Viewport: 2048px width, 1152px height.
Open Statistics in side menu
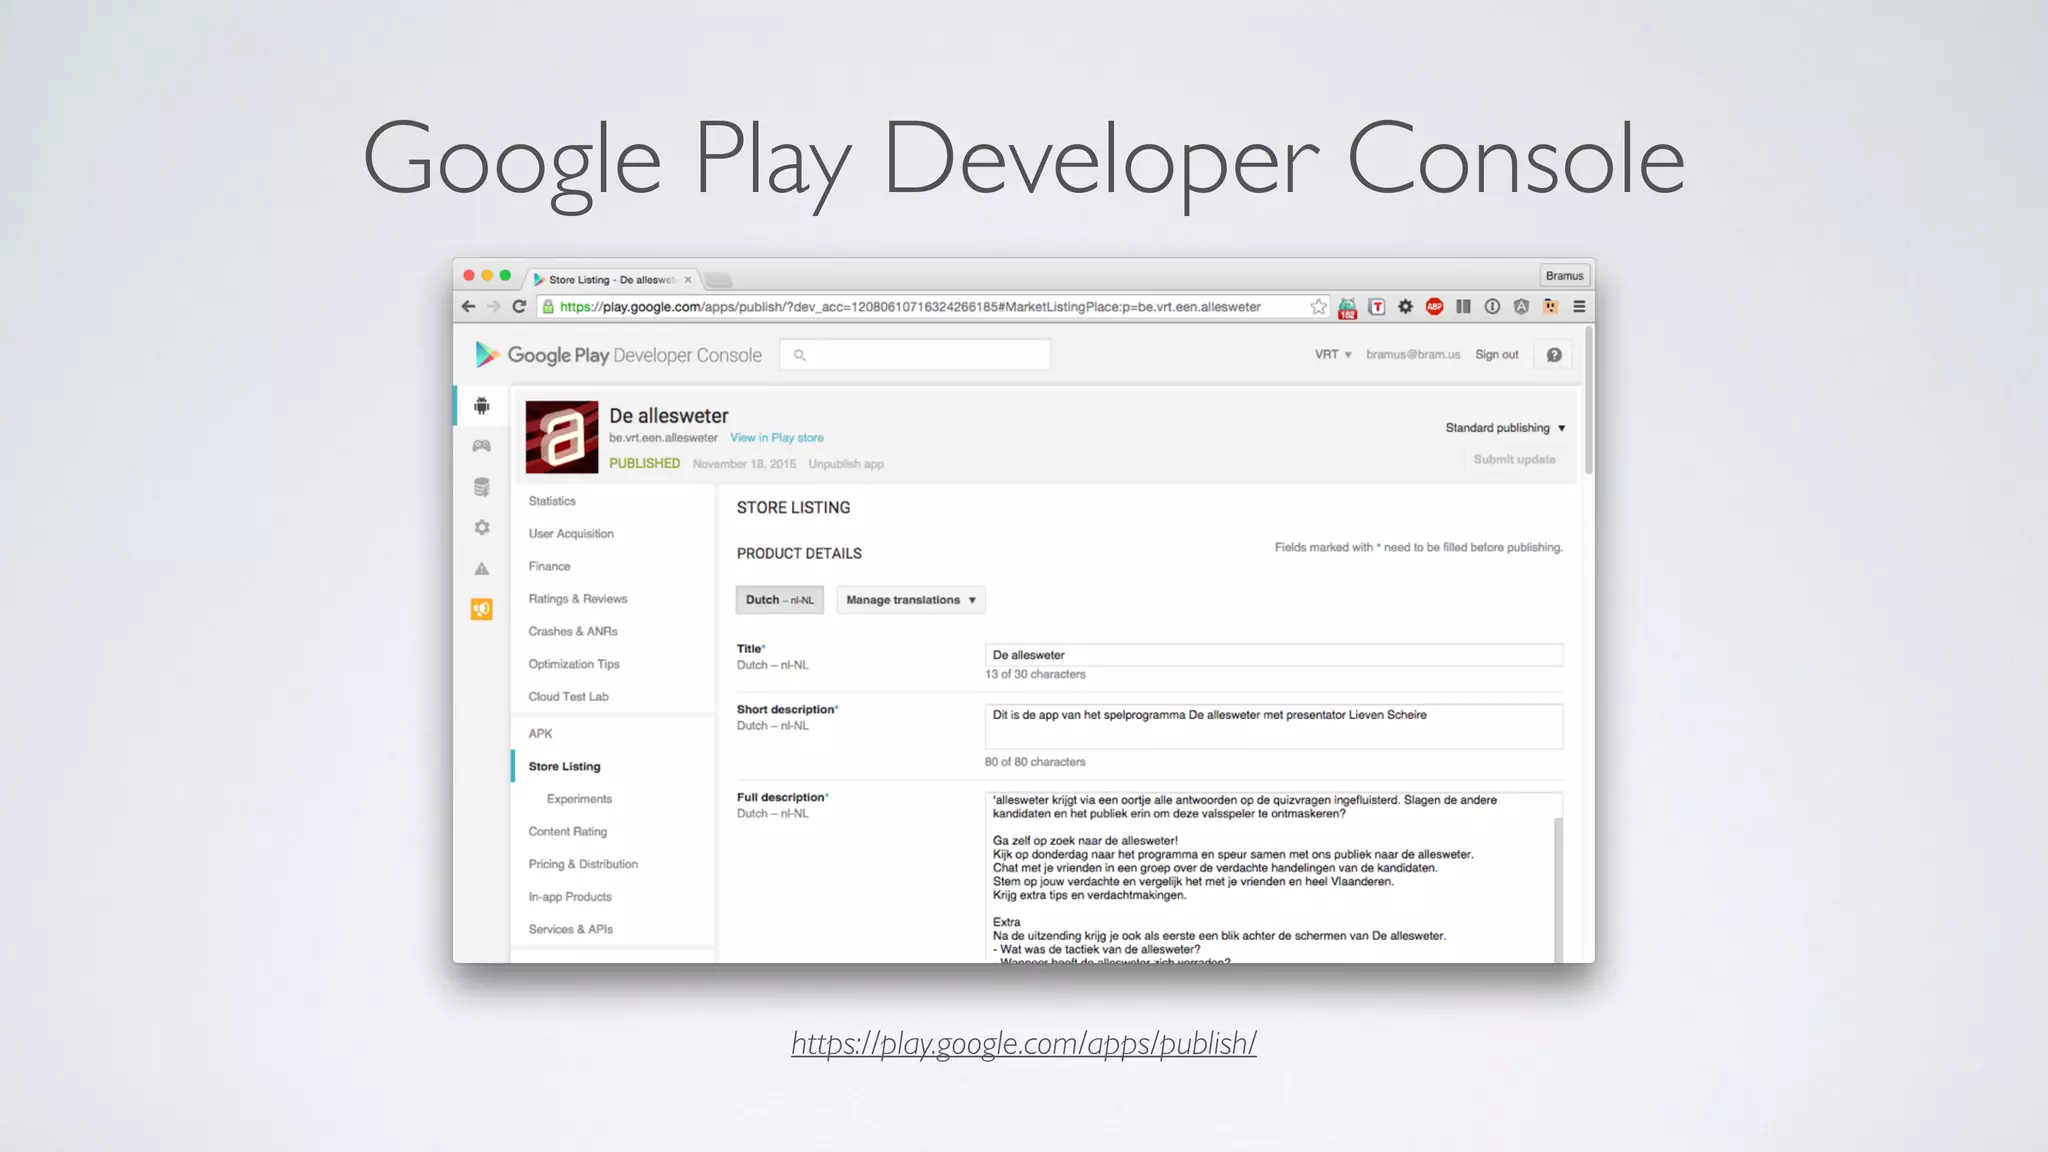(552, 501)
